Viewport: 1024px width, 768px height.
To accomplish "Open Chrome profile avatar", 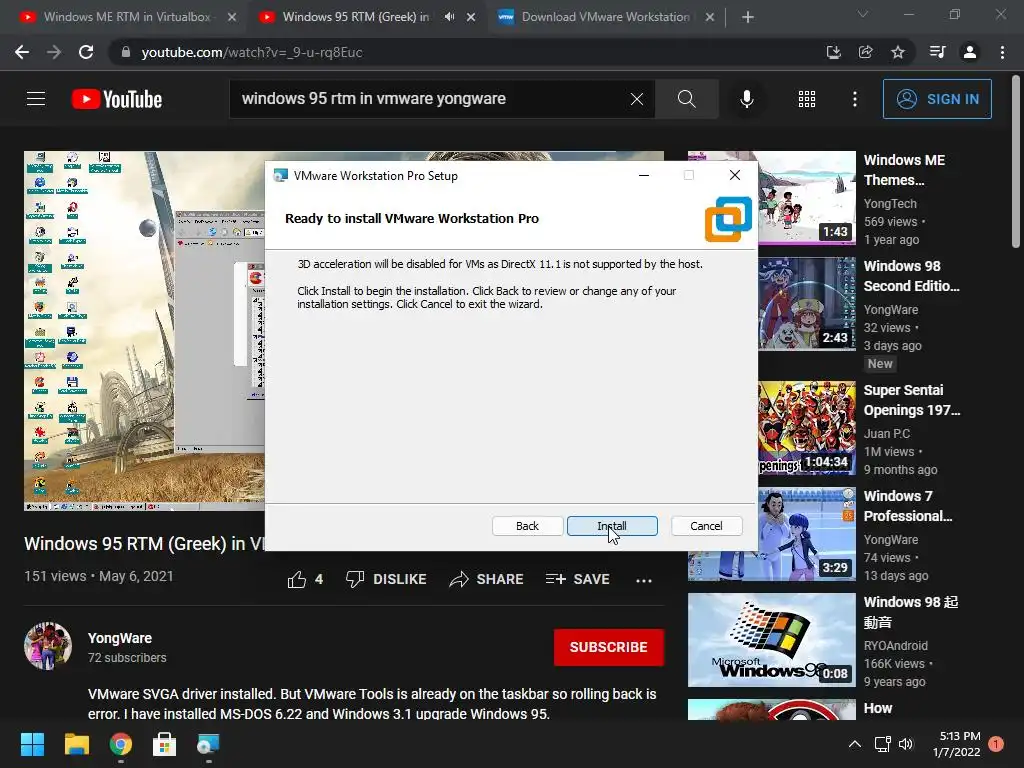I will (970, 52).
